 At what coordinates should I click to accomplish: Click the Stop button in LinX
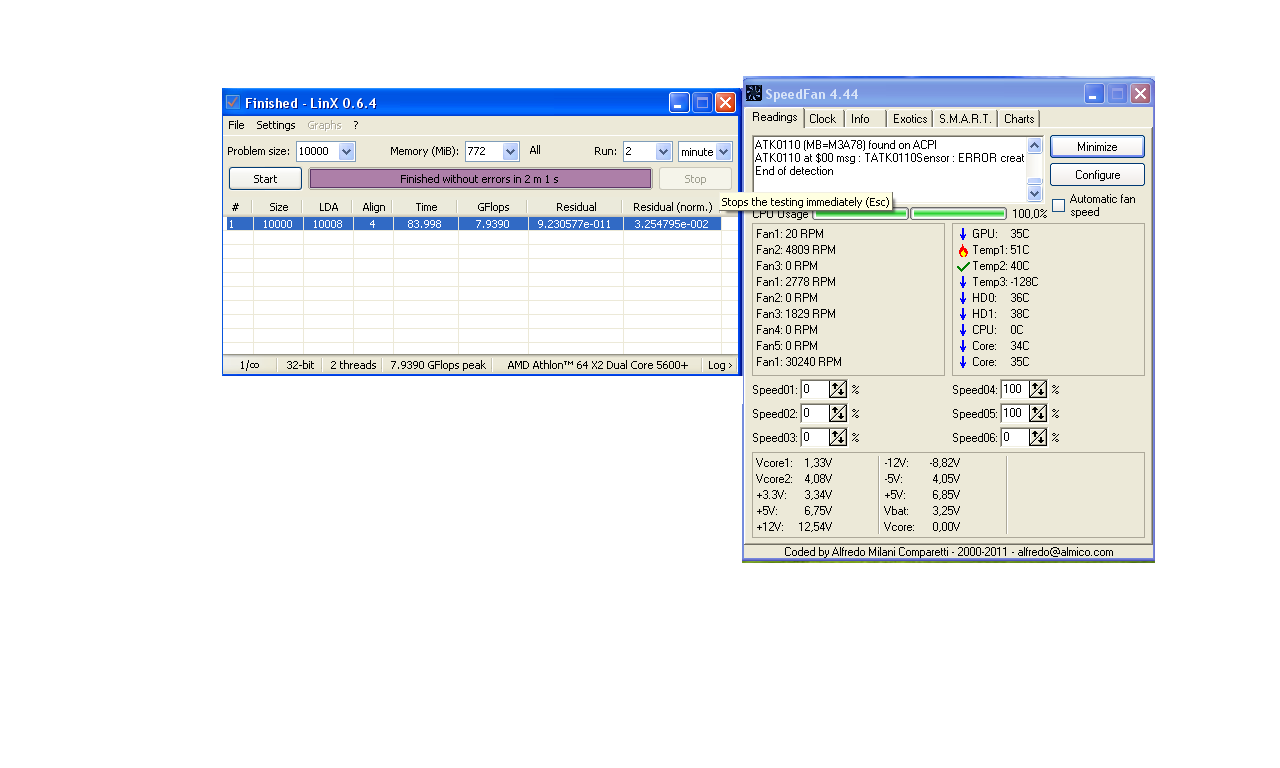tap(695, 179)
